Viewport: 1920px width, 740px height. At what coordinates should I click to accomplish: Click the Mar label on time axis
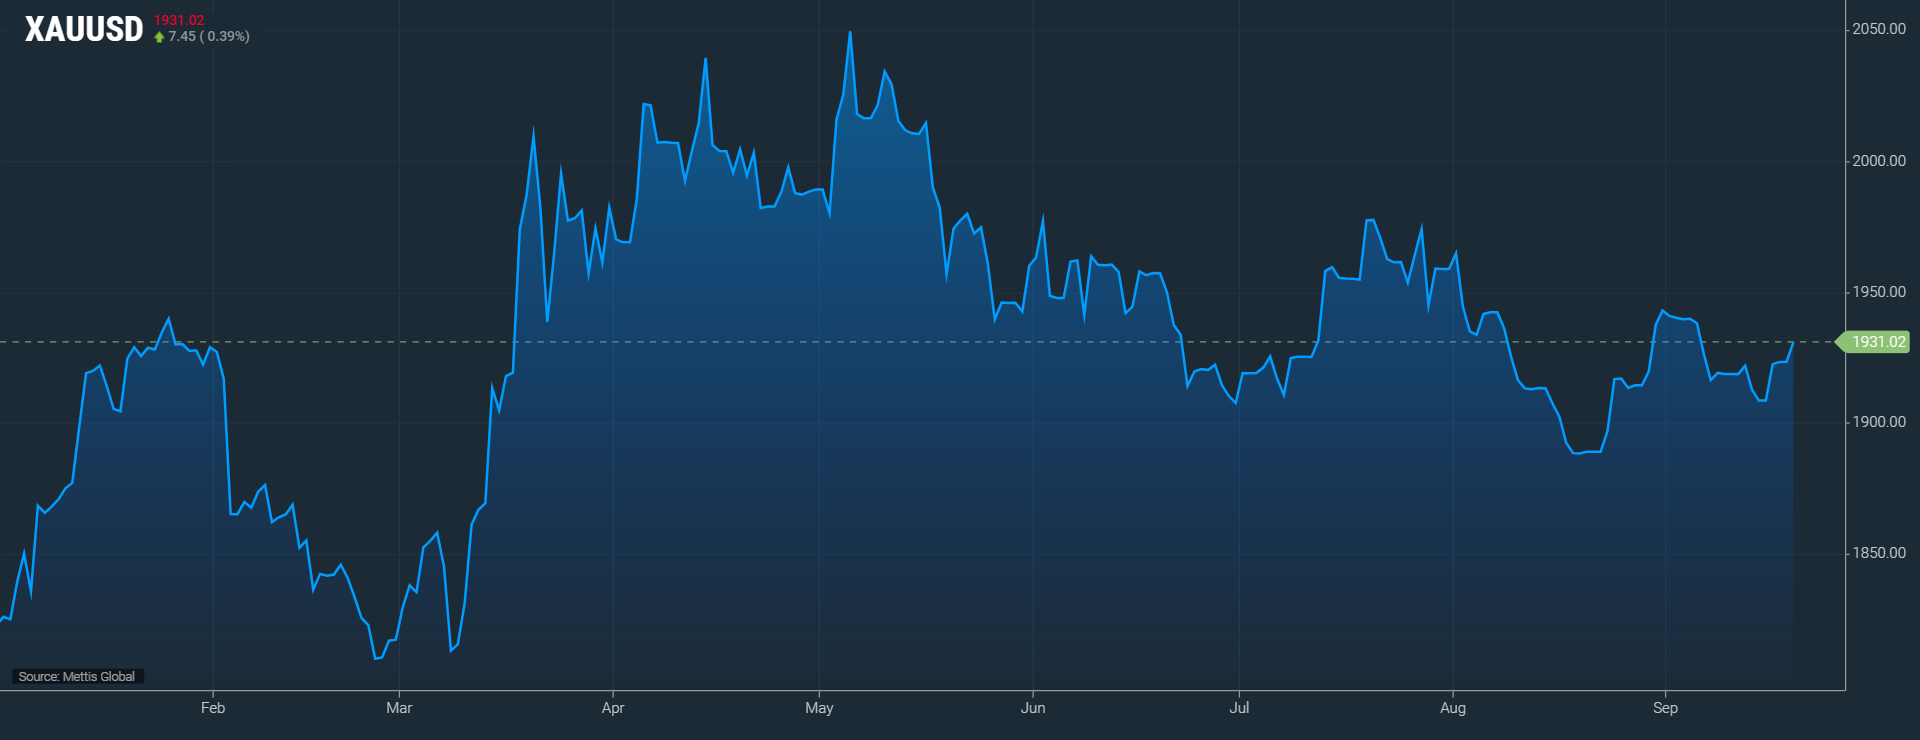click(x=399, y=708)
